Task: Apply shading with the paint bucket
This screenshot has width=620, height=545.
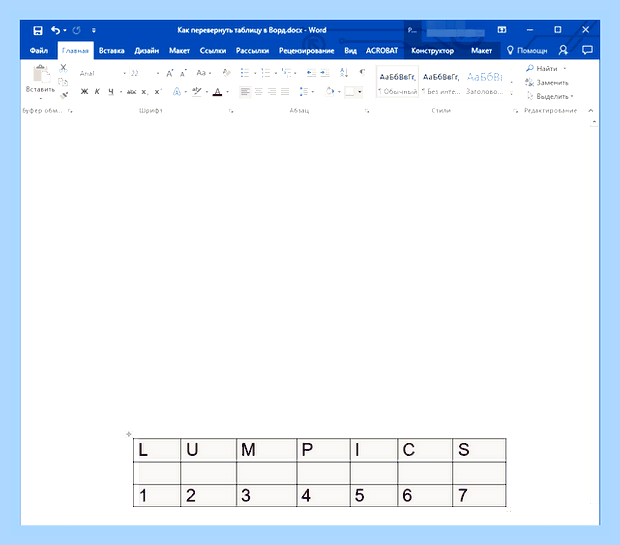Action: (x=329, y=92)
